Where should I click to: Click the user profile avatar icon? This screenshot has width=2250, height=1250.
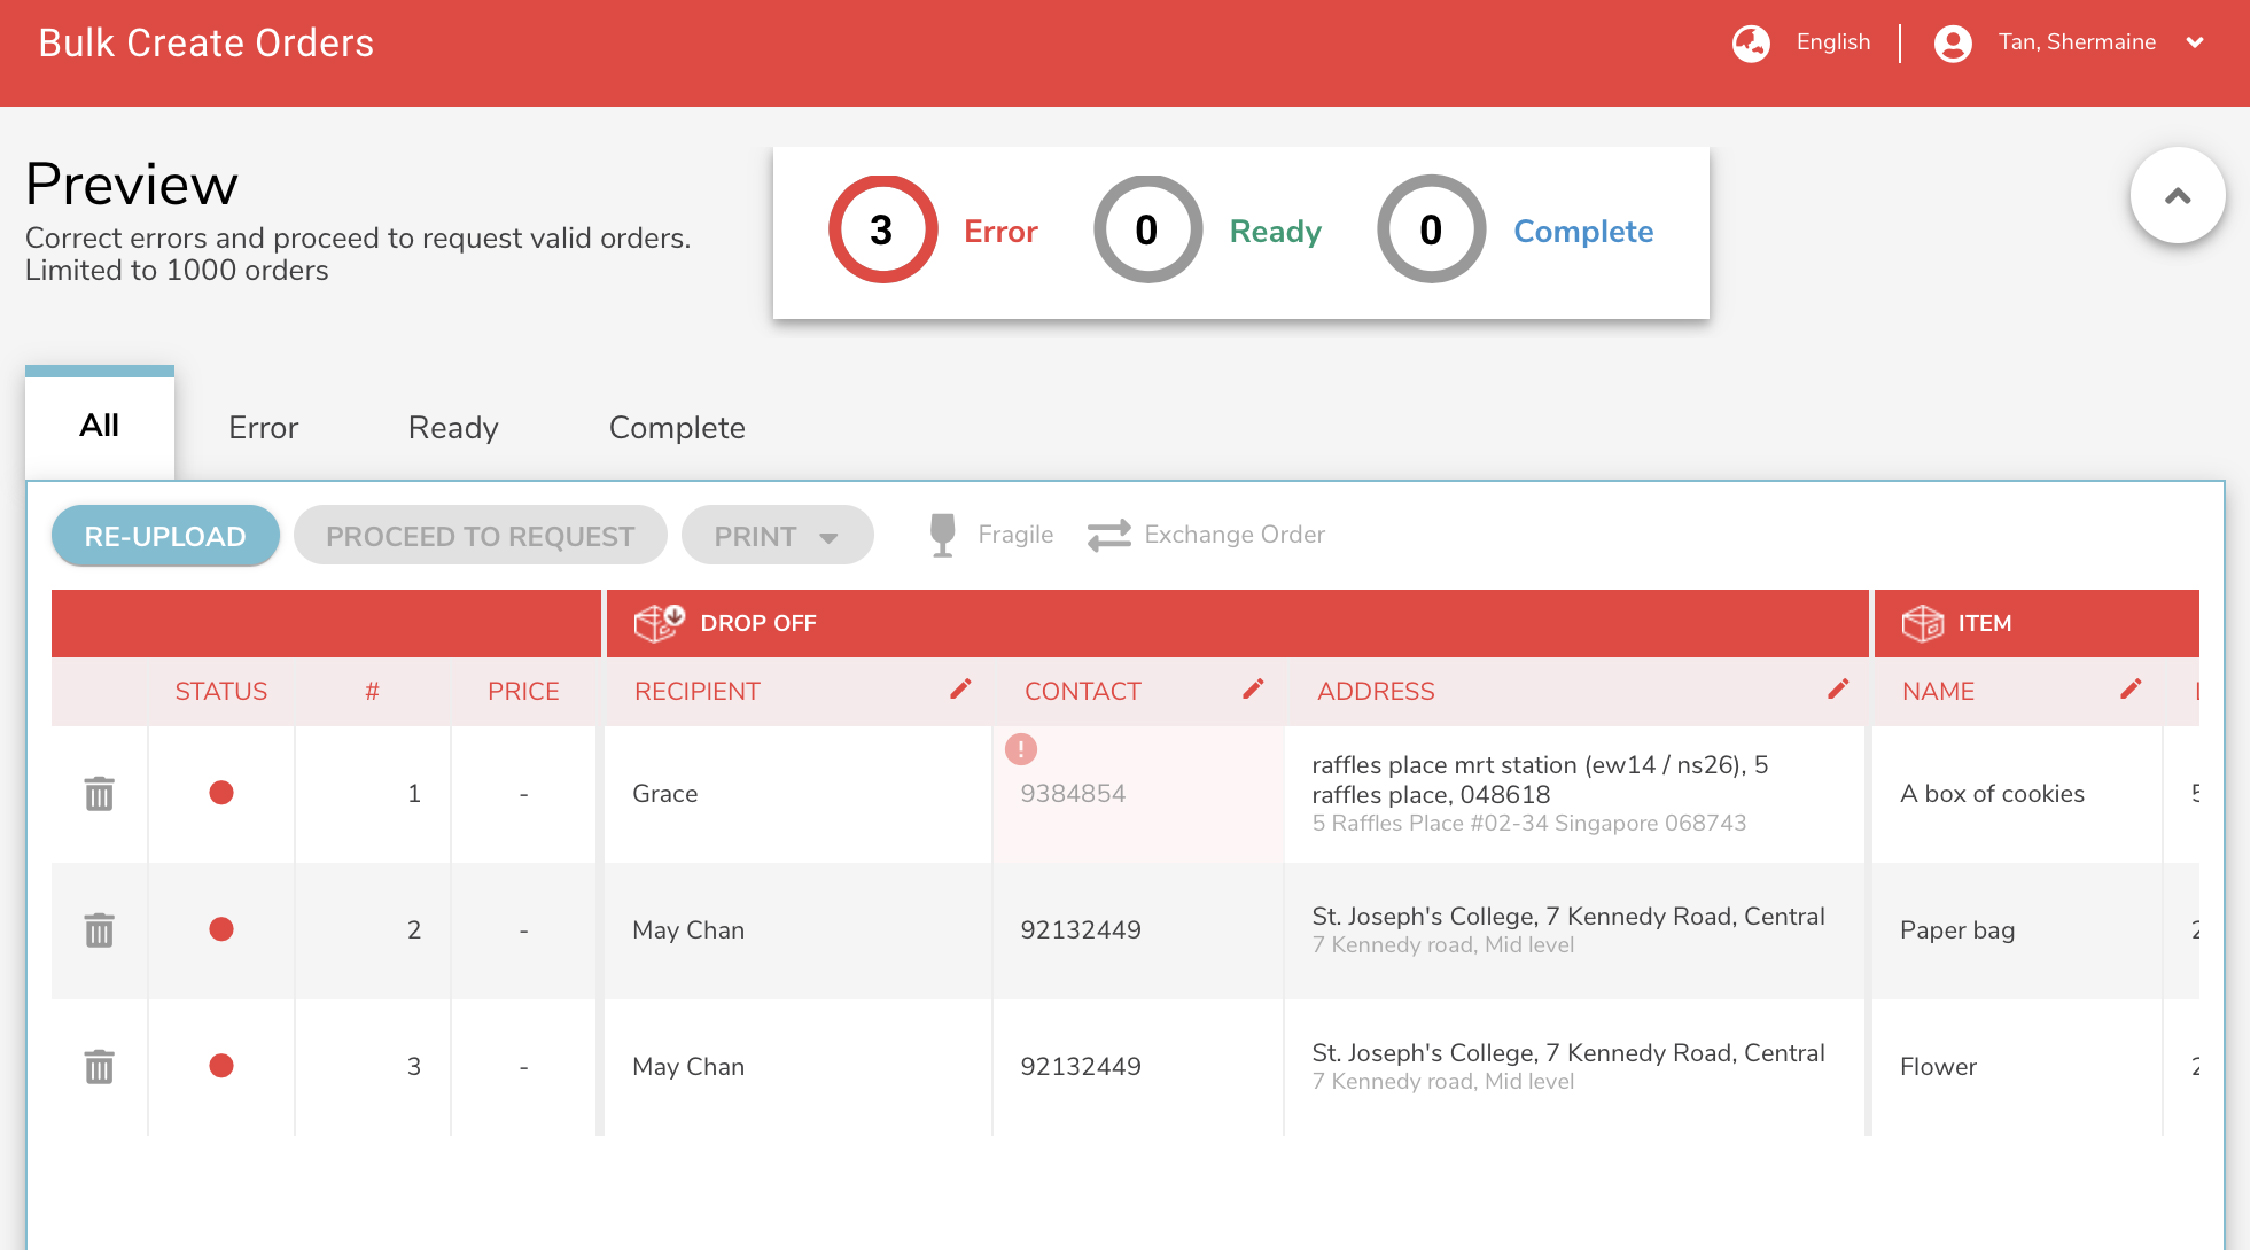point(1953,43)
